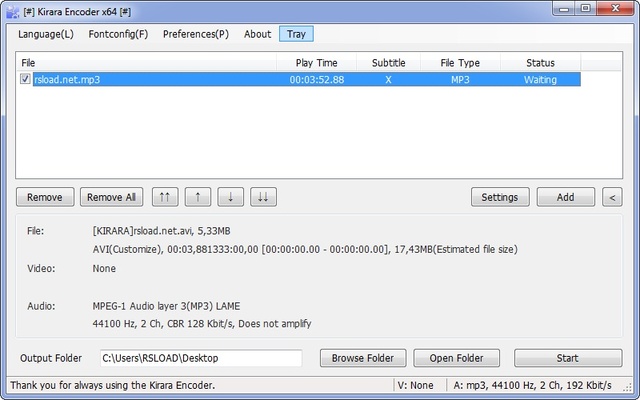Image resolution: width=640 pixels, height=400 pixels.
Task: Click the 'V: None' status bar entry
Action: tap(416, 385)
